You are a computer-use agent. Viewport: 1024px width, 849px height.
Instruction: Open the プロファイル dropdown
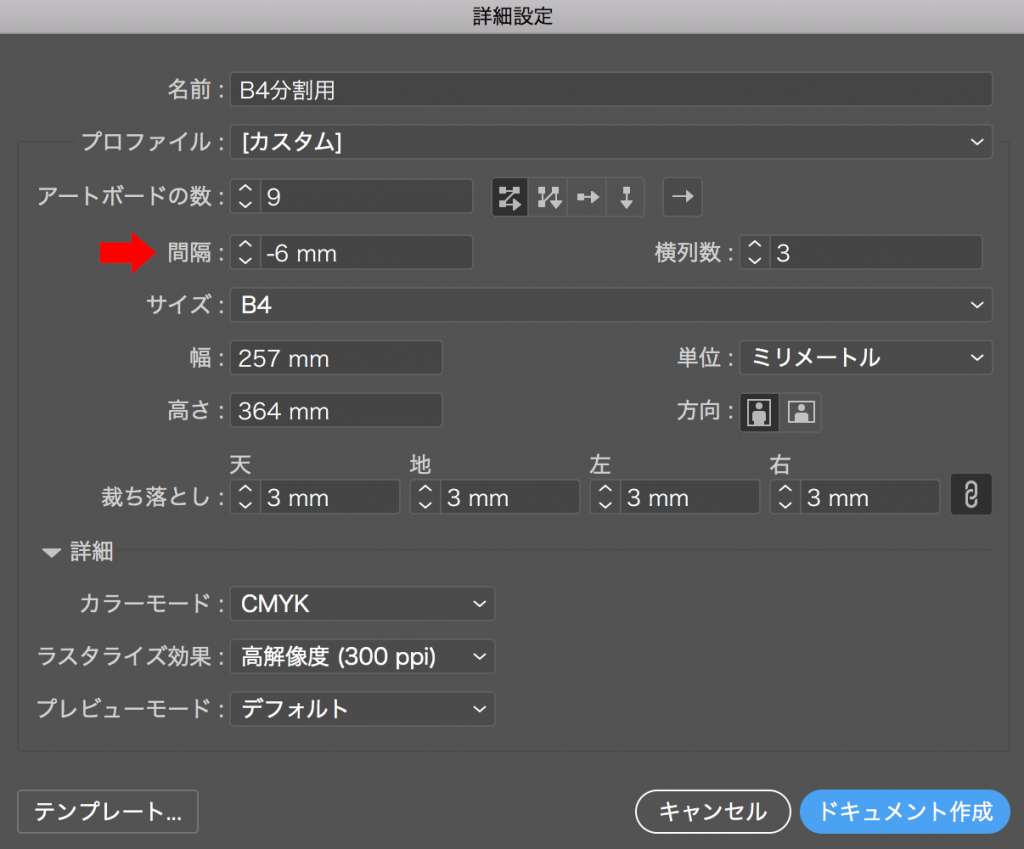pyautogui.click(x=610, y=142)
